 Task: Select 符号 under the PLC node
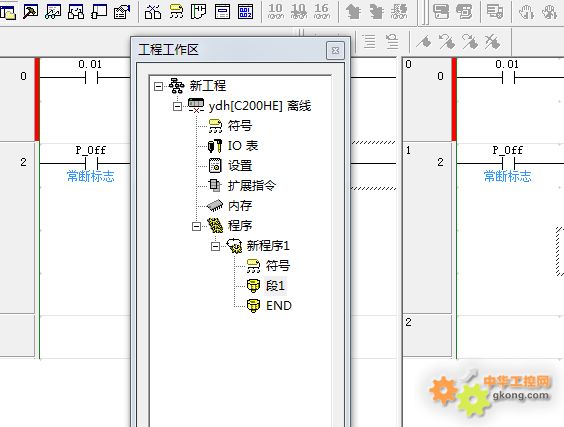click(240, 126)
